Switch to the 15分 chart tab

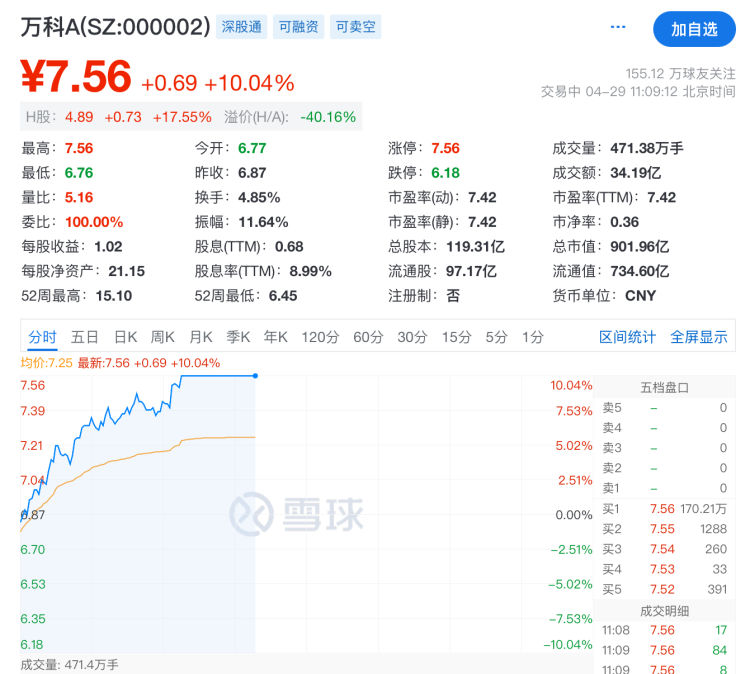pyautogui.click(x=456, y=337)
